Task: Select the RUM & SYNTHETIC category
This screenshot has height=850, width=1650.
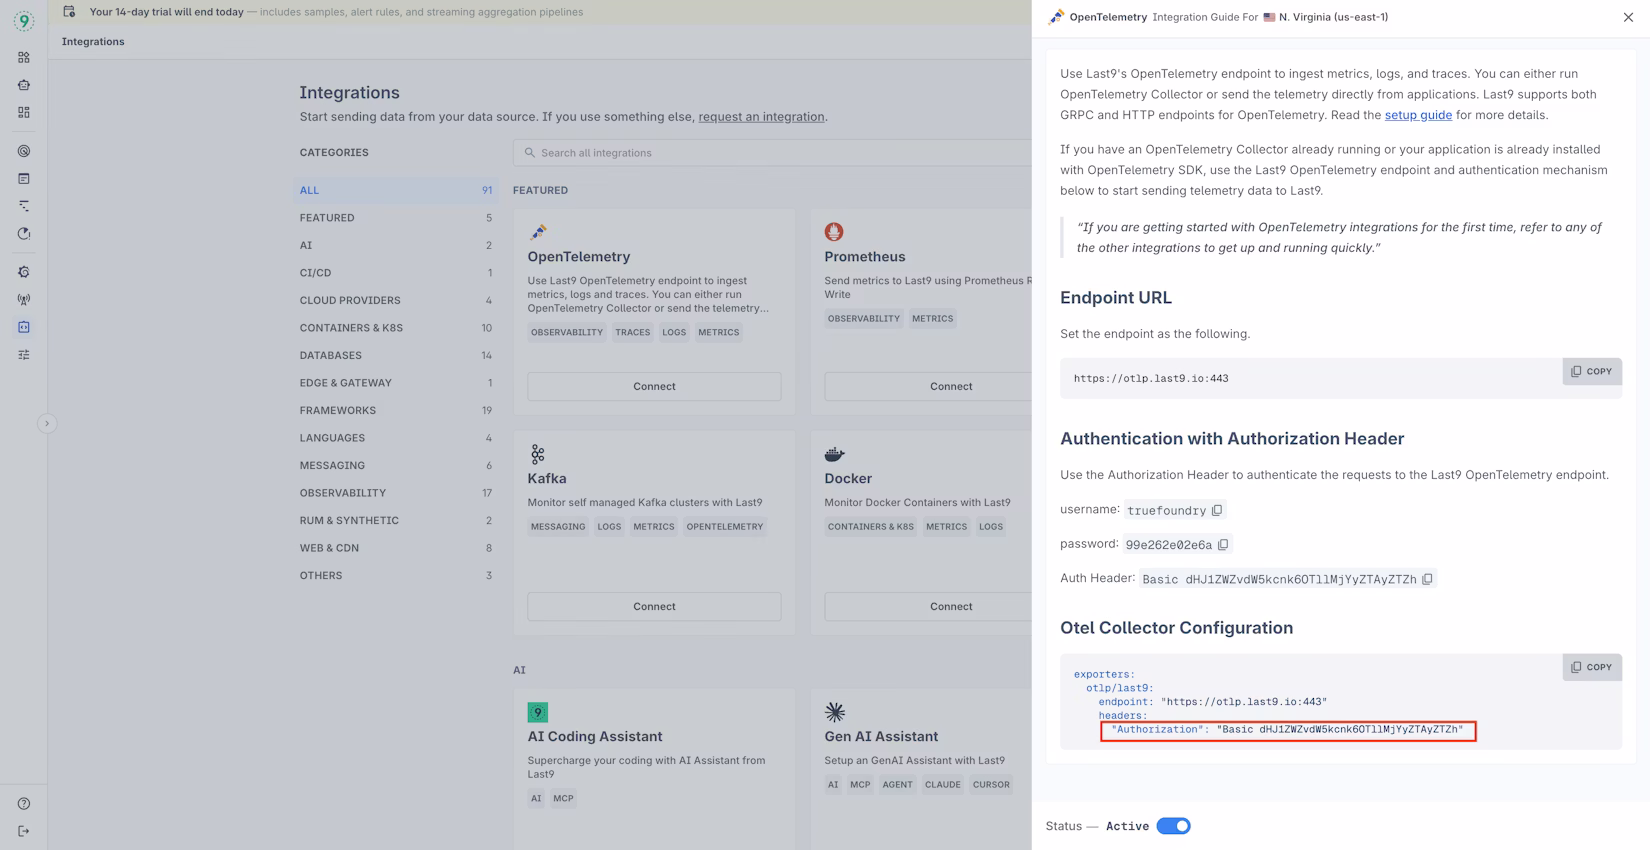Action: click(x=396, y=520)
